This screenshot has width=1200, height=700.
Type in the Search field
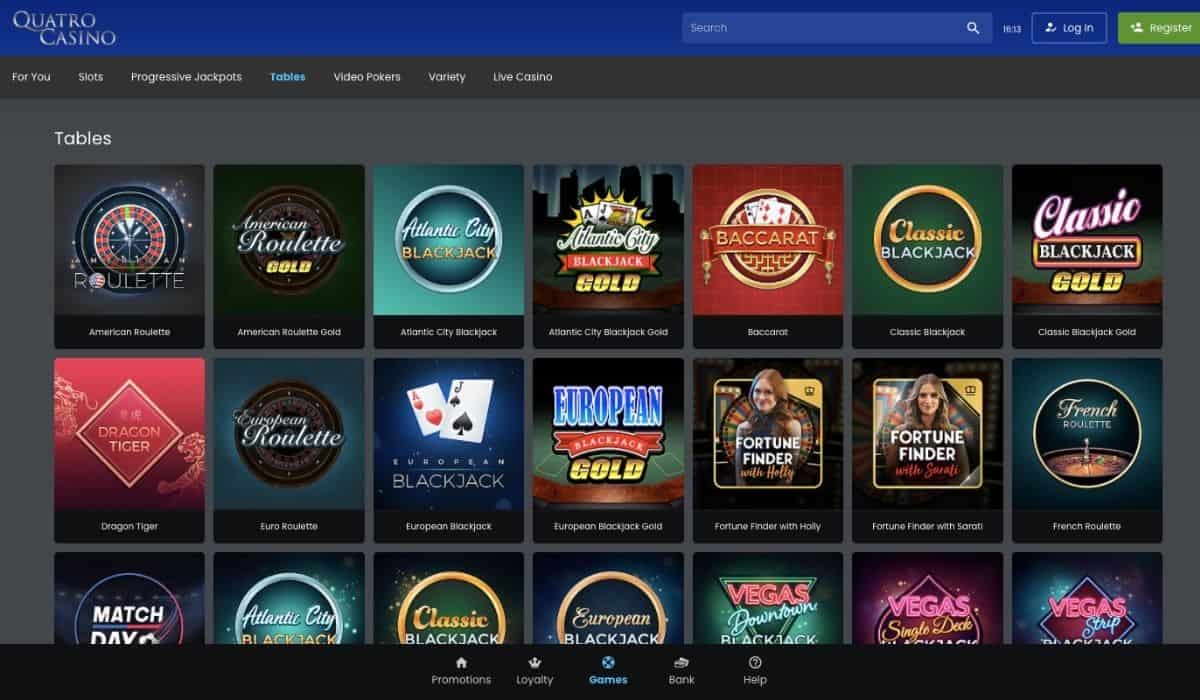(820, 28)
